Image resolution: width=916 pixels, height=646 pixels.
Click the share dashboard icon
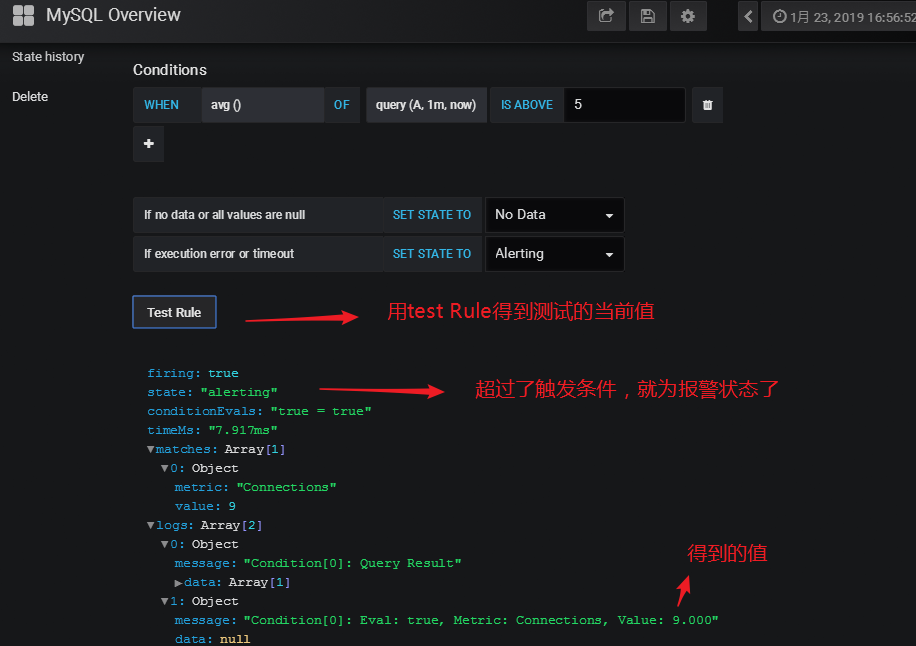point(606,16)
